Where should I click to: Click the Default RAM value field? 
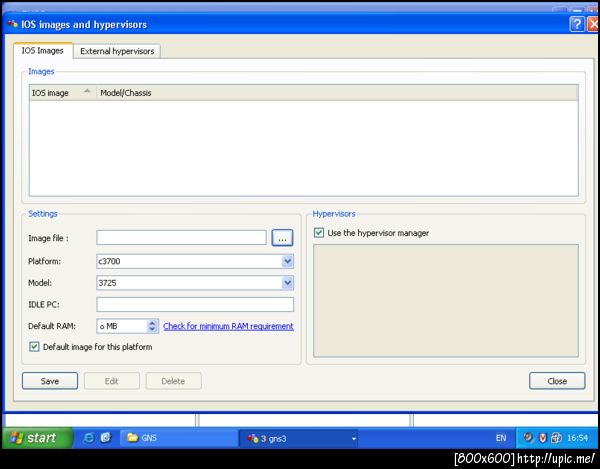pos(122,326)
